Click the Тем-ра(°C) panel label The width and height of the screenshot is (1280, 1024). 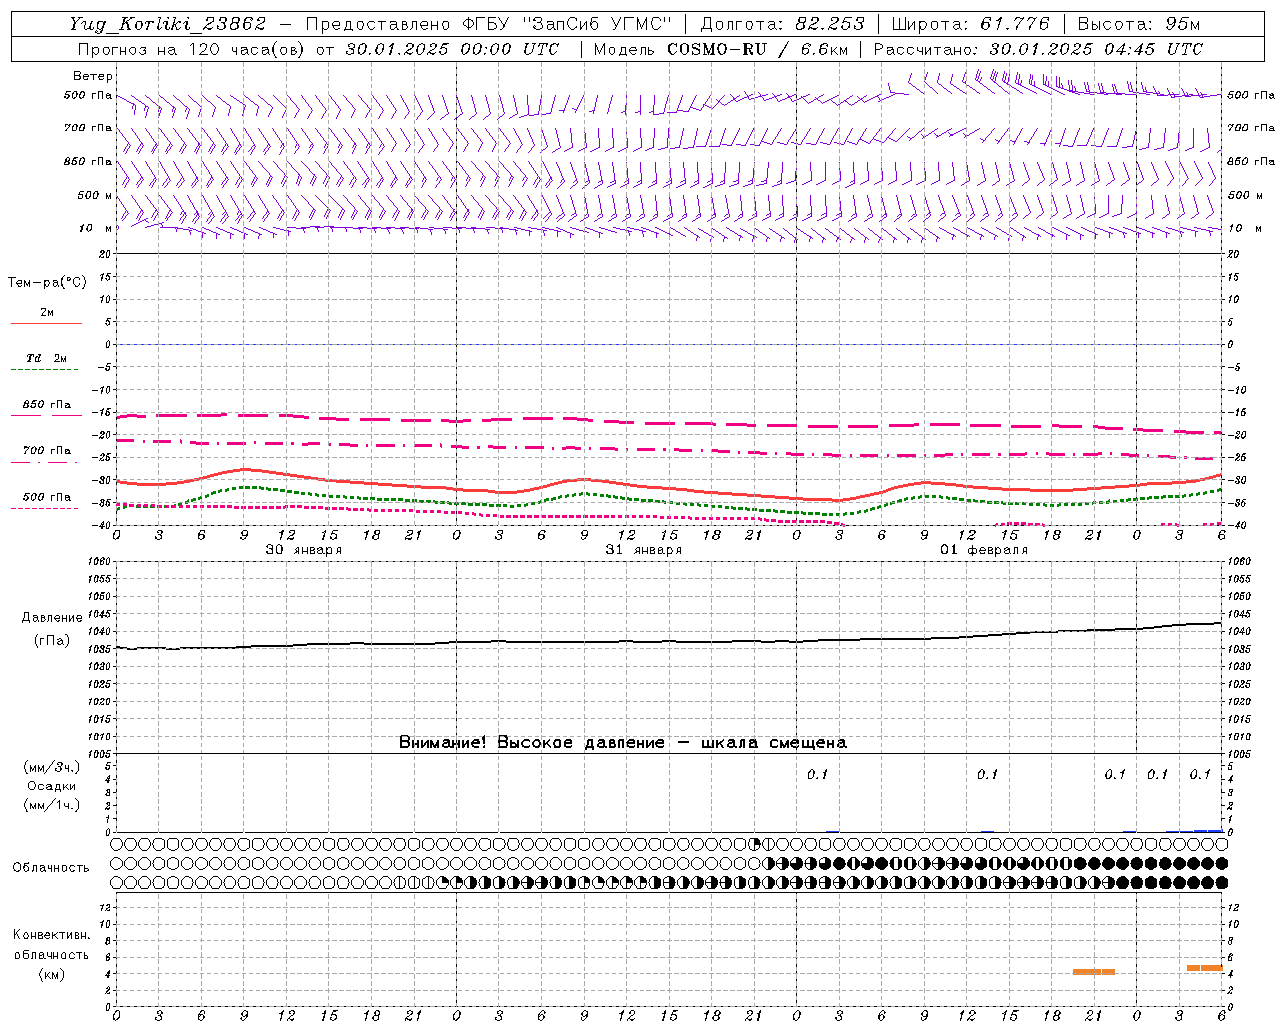coord(47,282)
